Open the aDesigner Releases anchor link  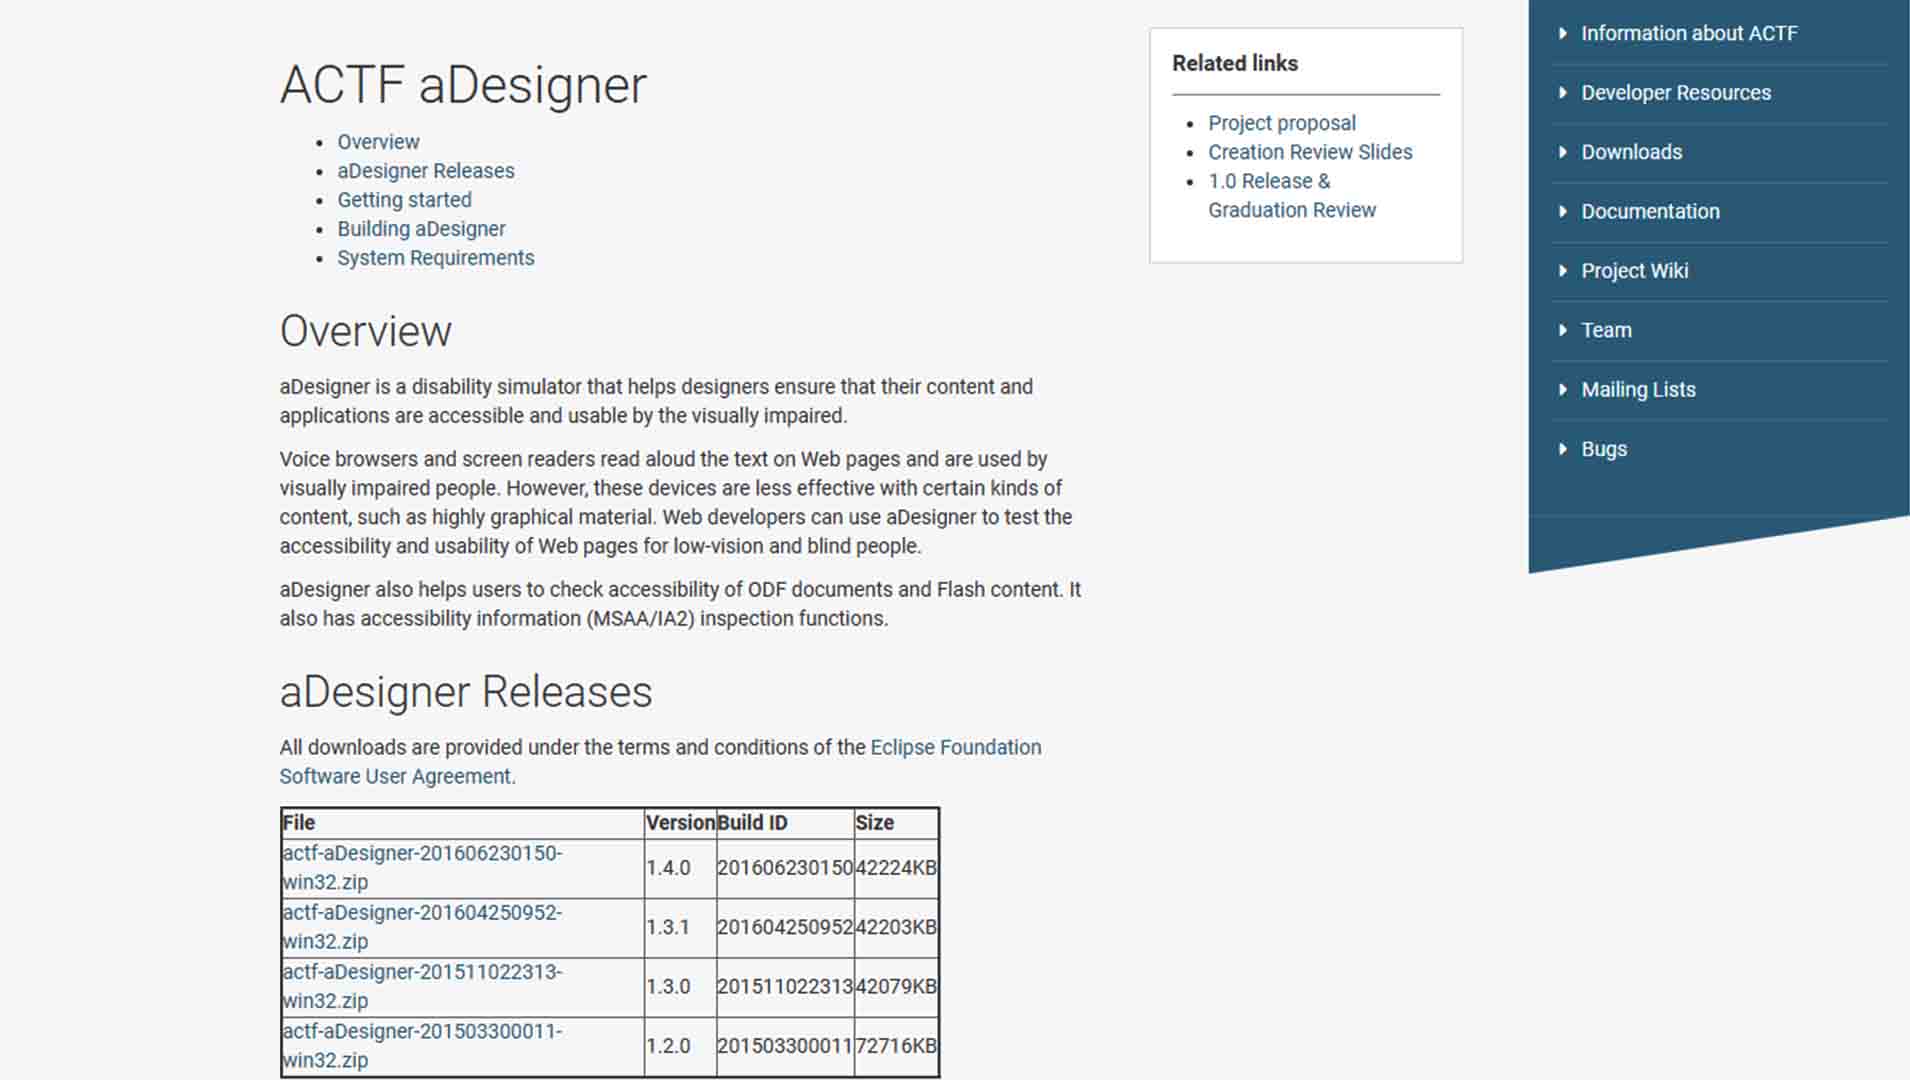coord(426,170)
